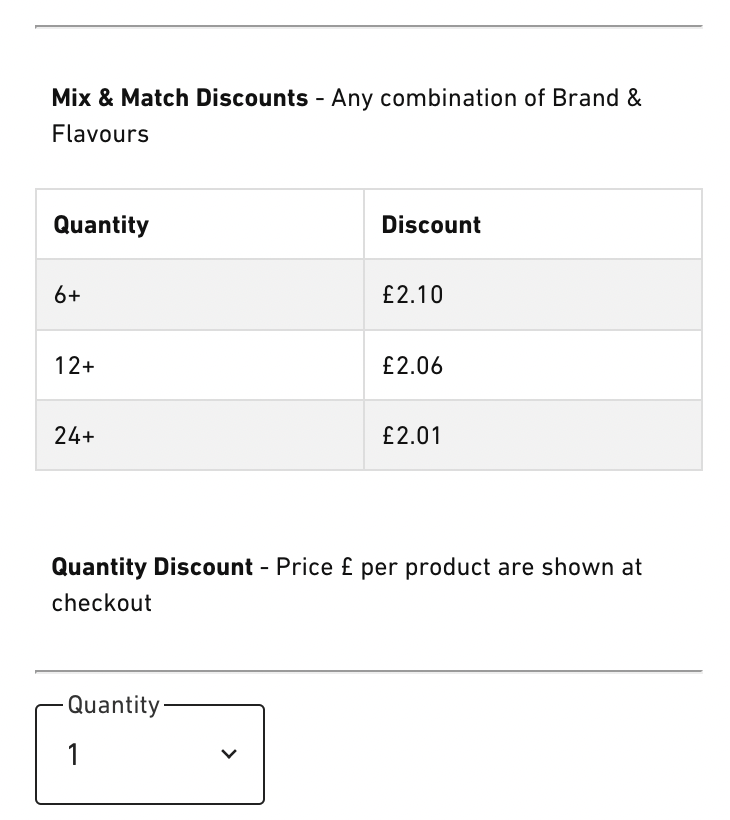Click the Quantity label above the selector
This screenshot has height=820, width=730.
114,705
